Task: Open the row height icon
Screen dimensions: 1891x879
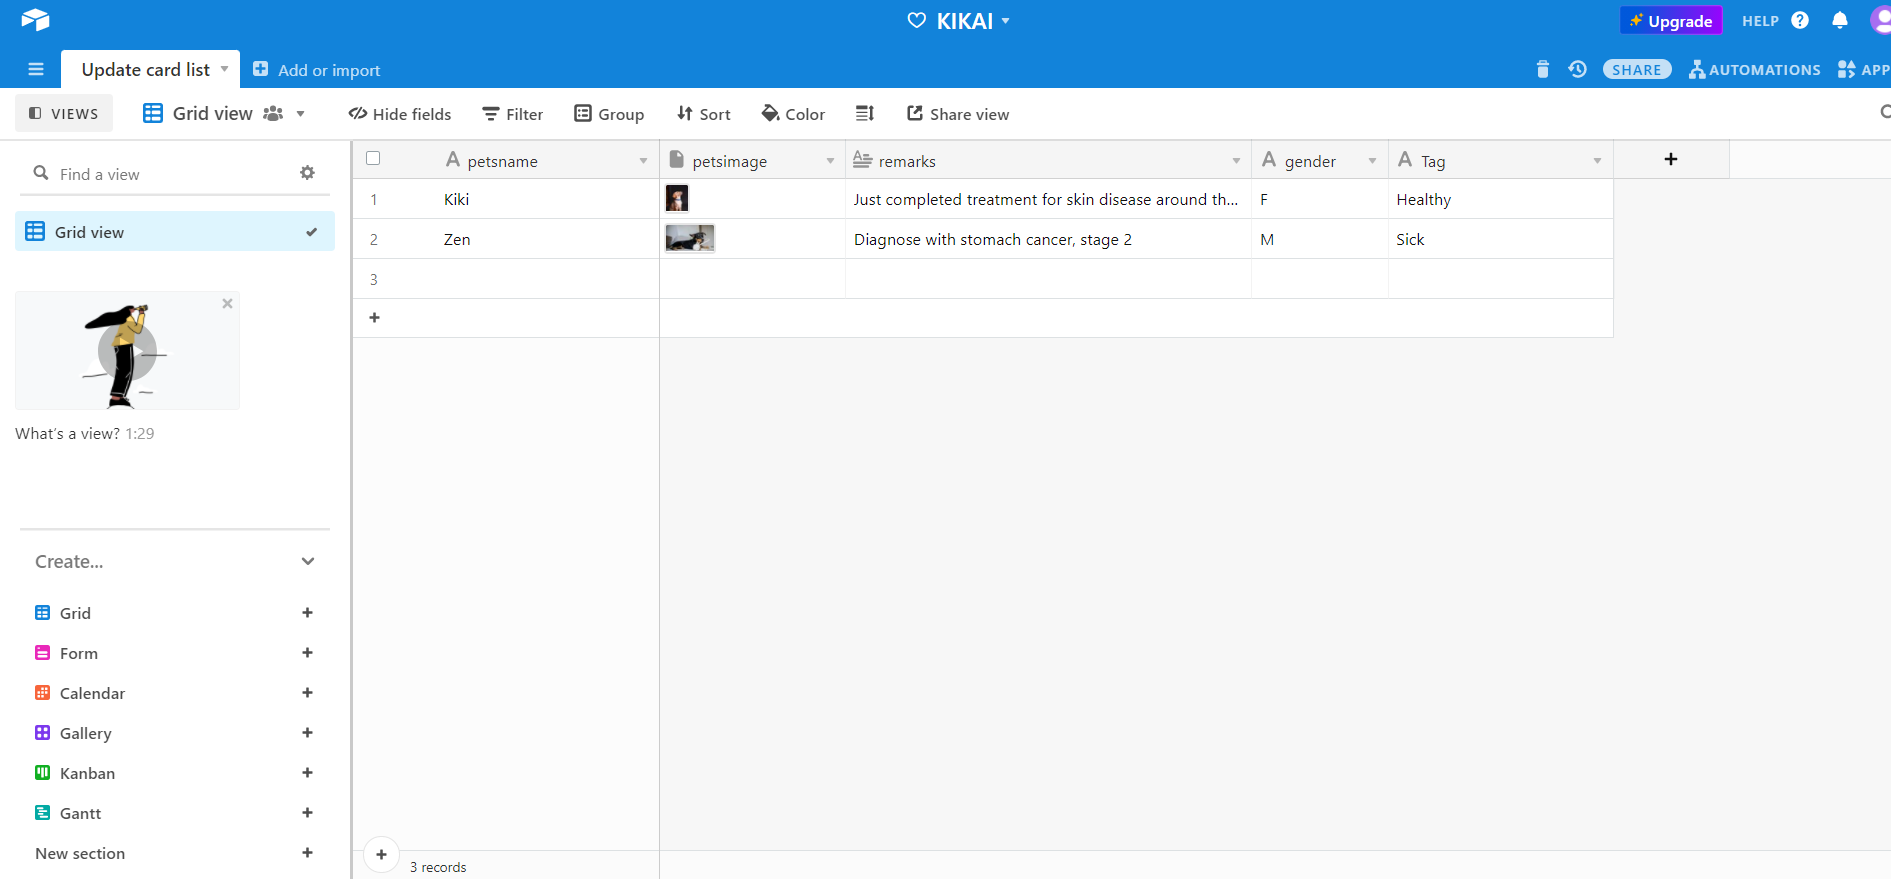Action: click(865, 113)
